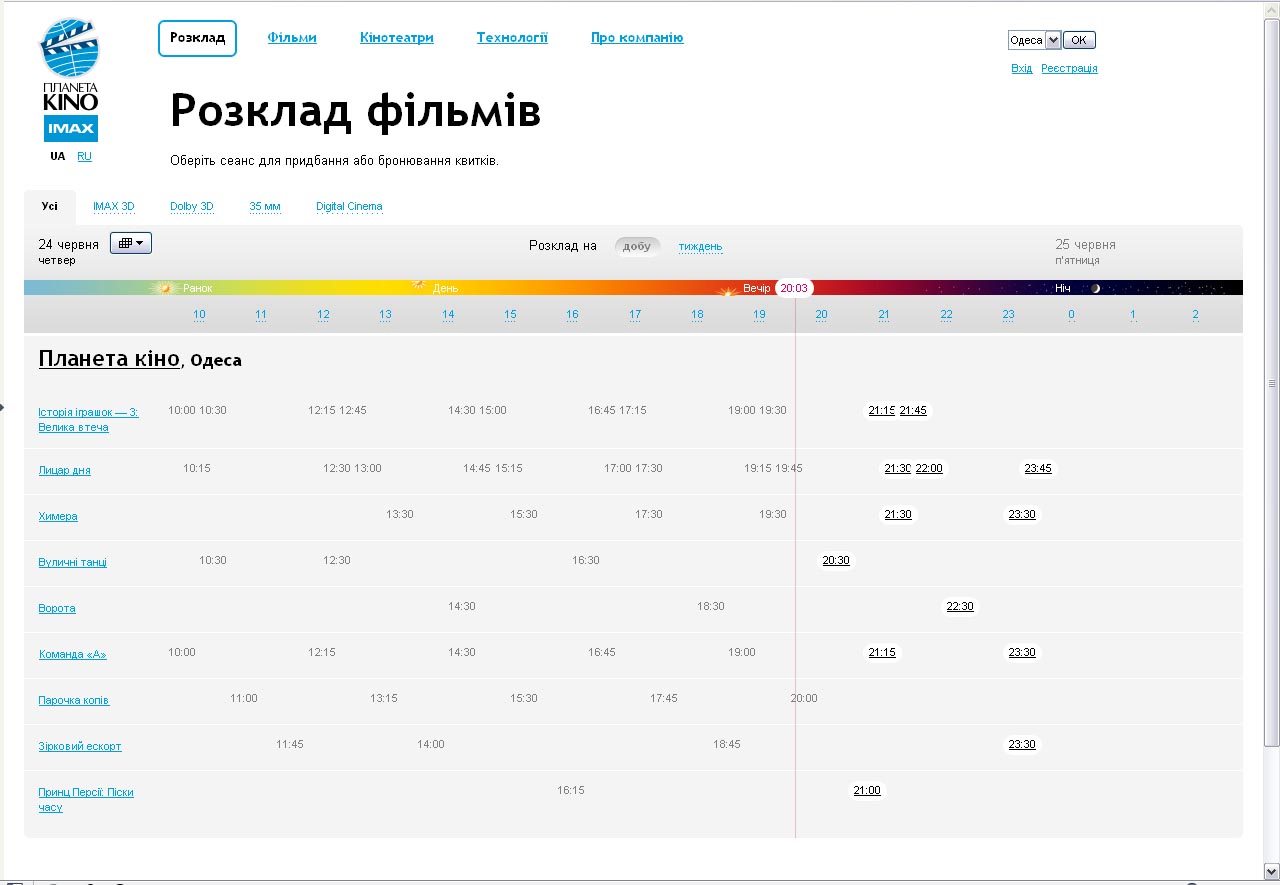This screenshot has width=1280, height=885.
Task: Select the Digital Cinema tab
Action: (349, 207)
